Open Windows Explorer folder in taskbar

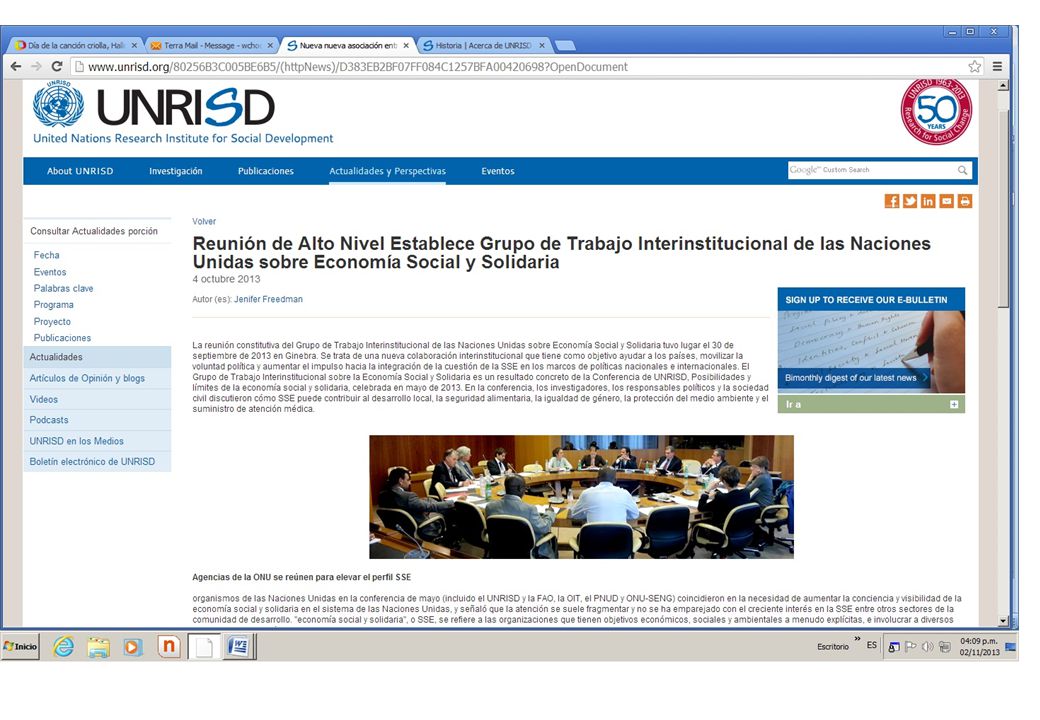point(98,646)
